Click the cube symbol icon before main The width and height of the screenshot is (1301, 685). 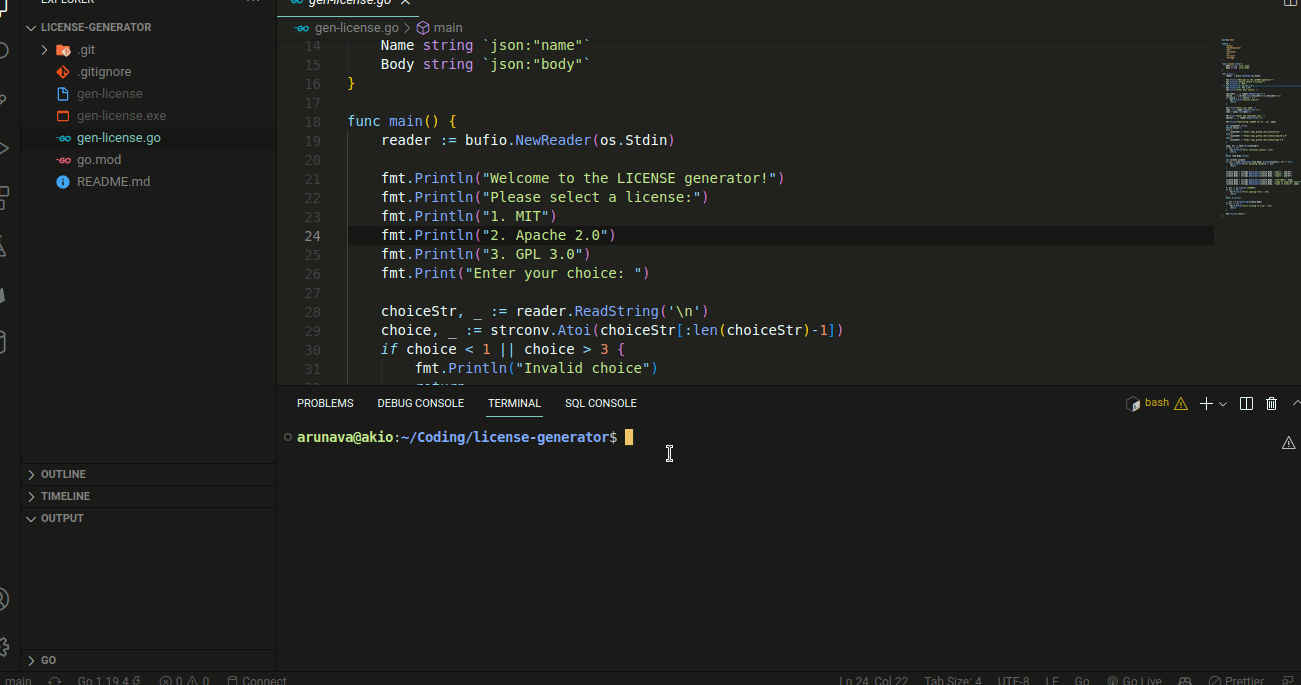pos(423,28)
